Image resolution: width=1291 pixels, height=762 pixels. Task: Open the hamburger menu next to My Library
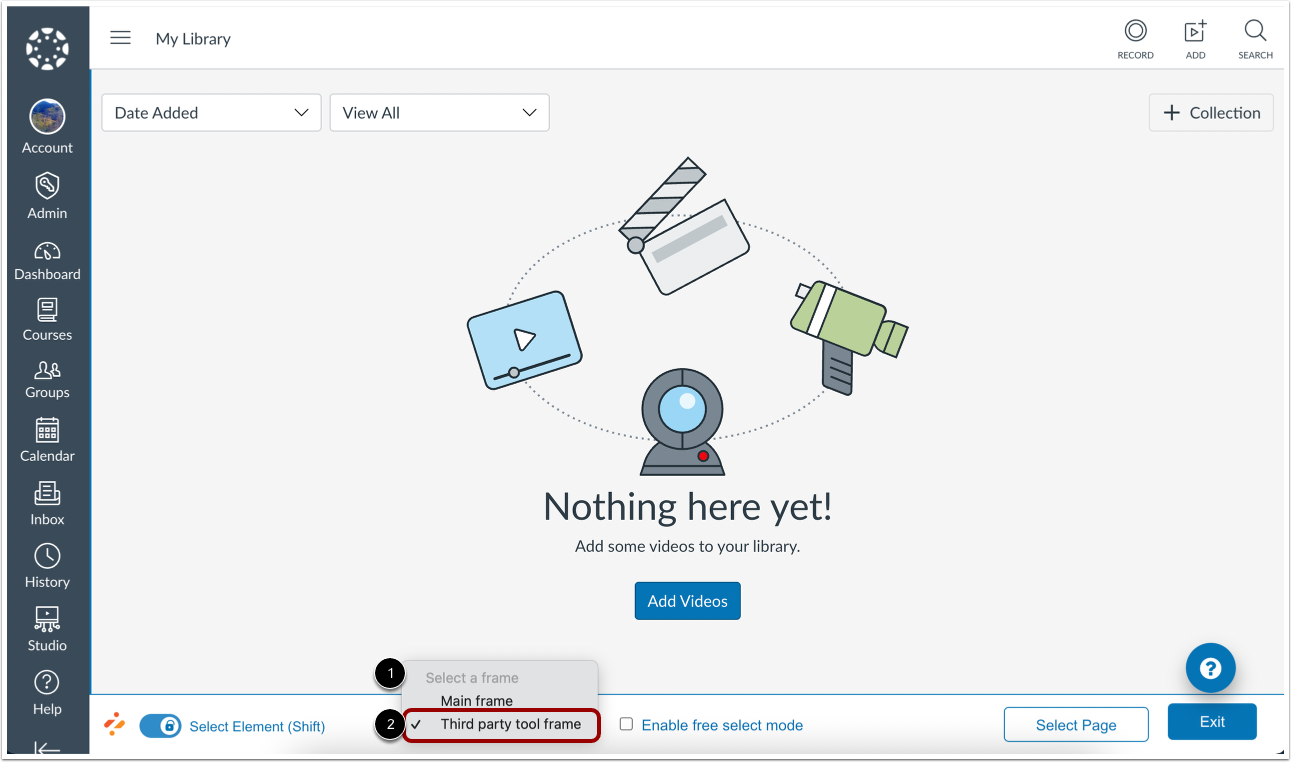[x=120, y=37]
